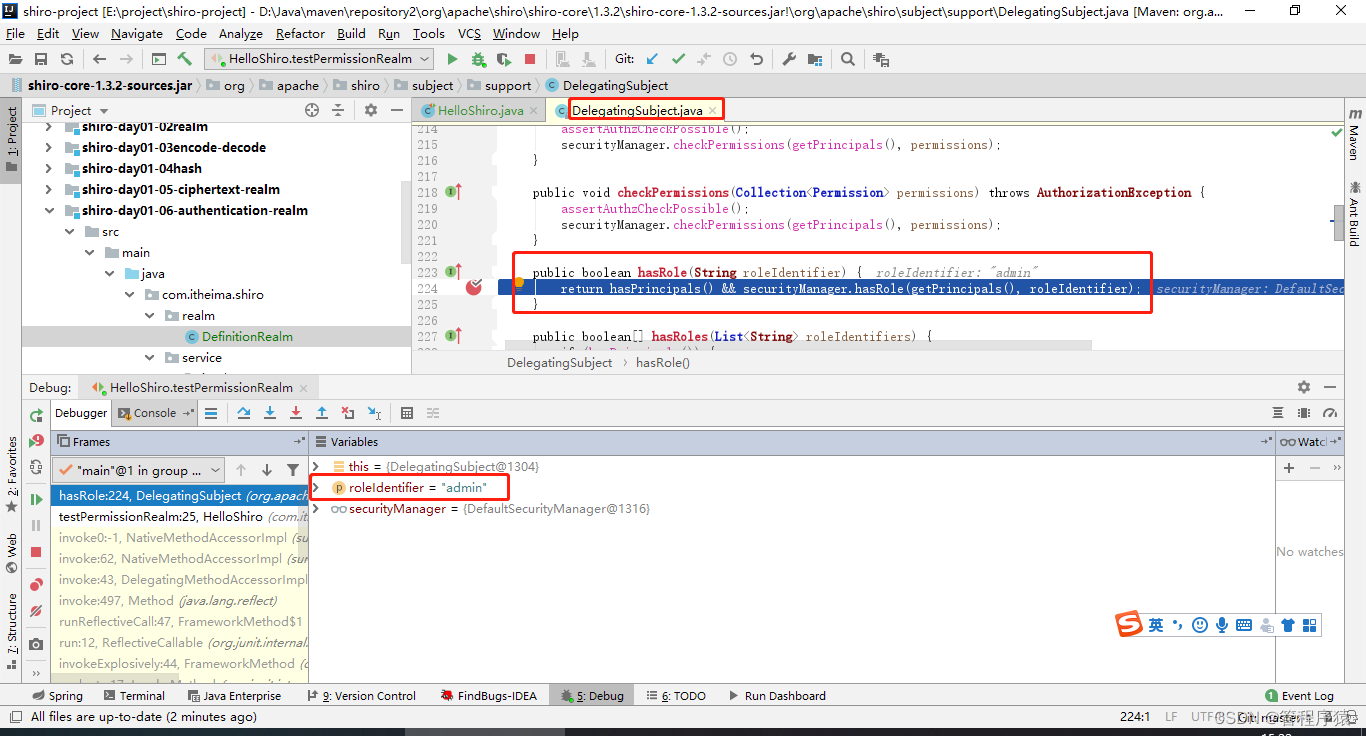Toggle the Maven tool window on right stripe
Image resolution: width=1366 pixels, height=736 pixels.
coord(1354,134)
